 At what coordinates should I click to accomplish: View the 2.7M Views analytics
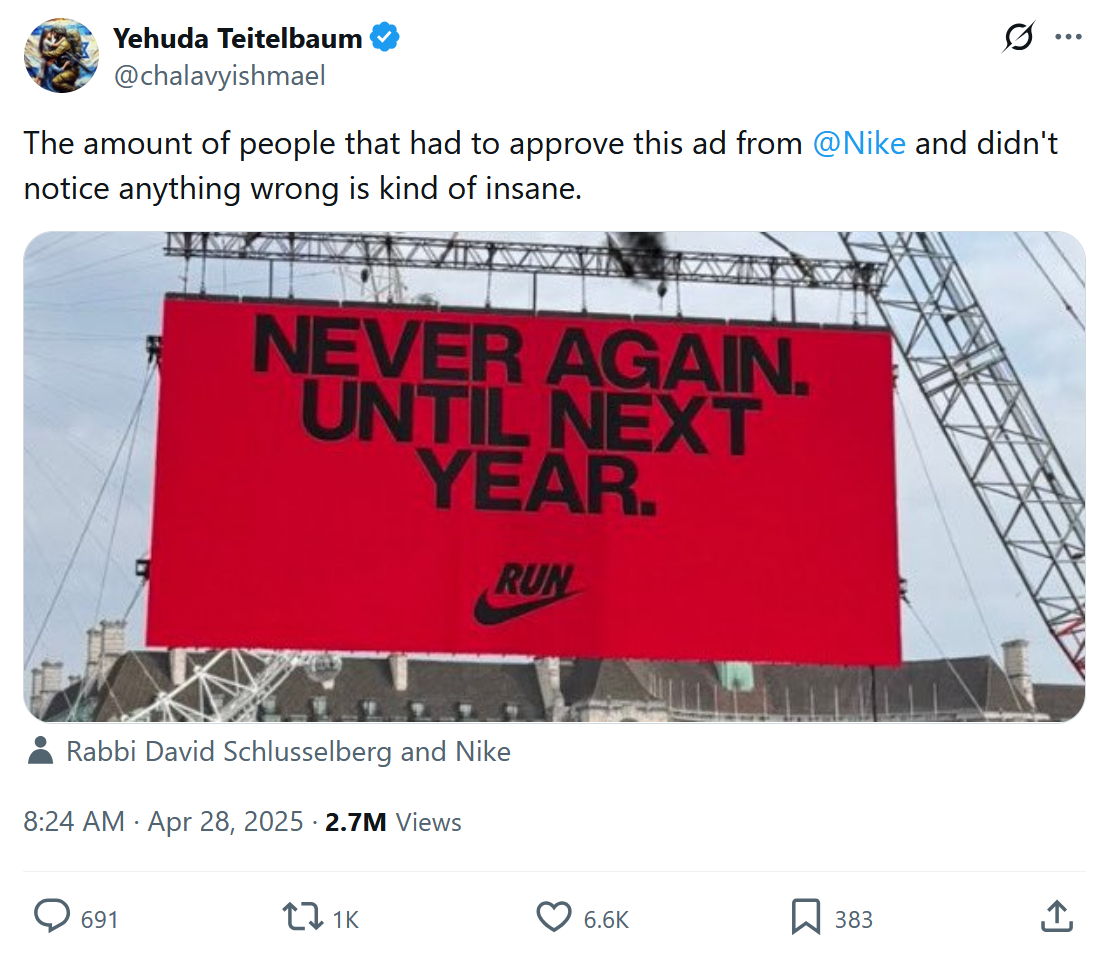click(x=393, y=822)
